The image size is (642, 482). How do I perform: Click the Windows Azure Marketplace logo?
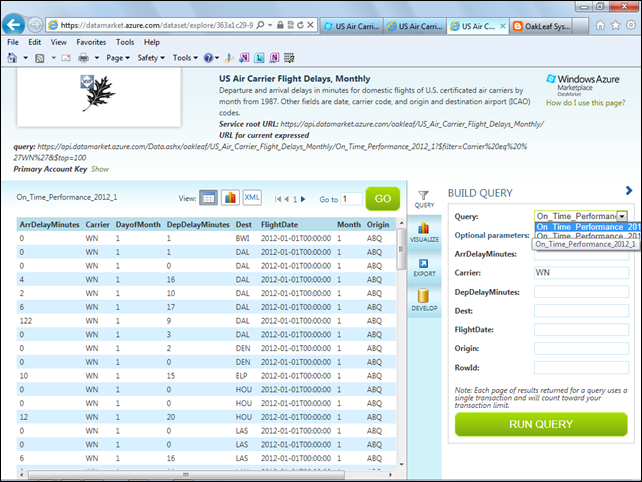(x=583, y=84)
